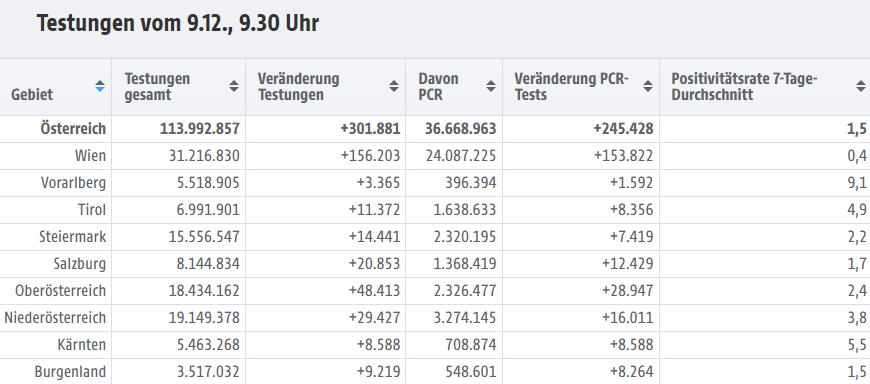Viewport: 870px width, 384px height.
Task: Toggle sort icon on Veränderung Testungen
Action: [x=394, y=87]
